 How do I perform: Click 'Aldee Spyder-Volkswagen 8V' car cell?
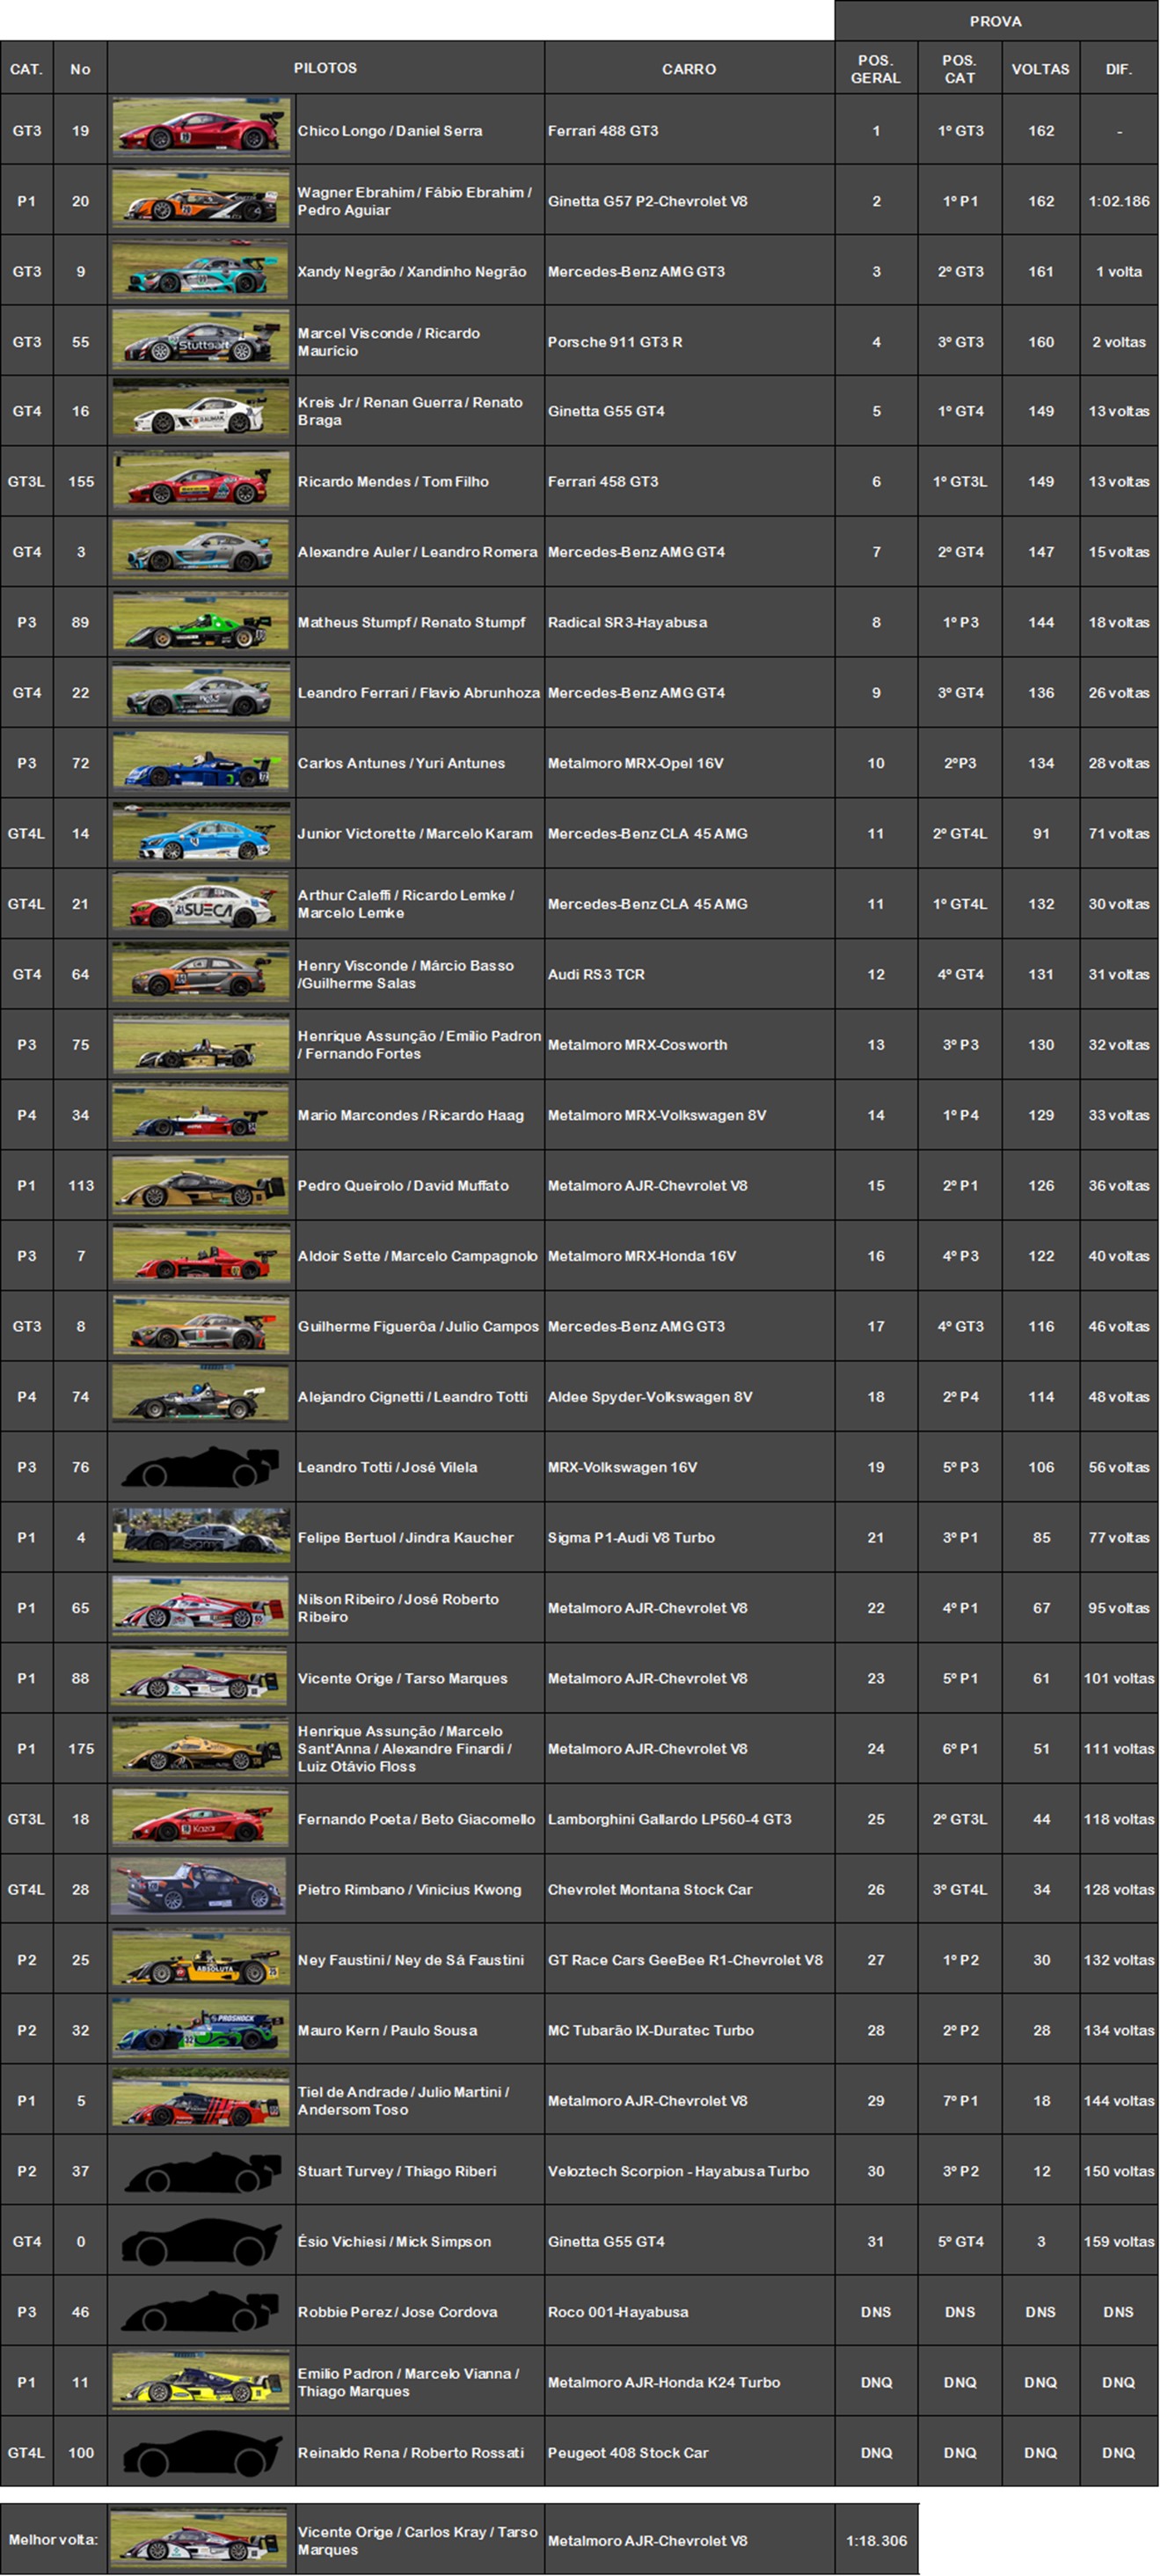click(689, 1397)
